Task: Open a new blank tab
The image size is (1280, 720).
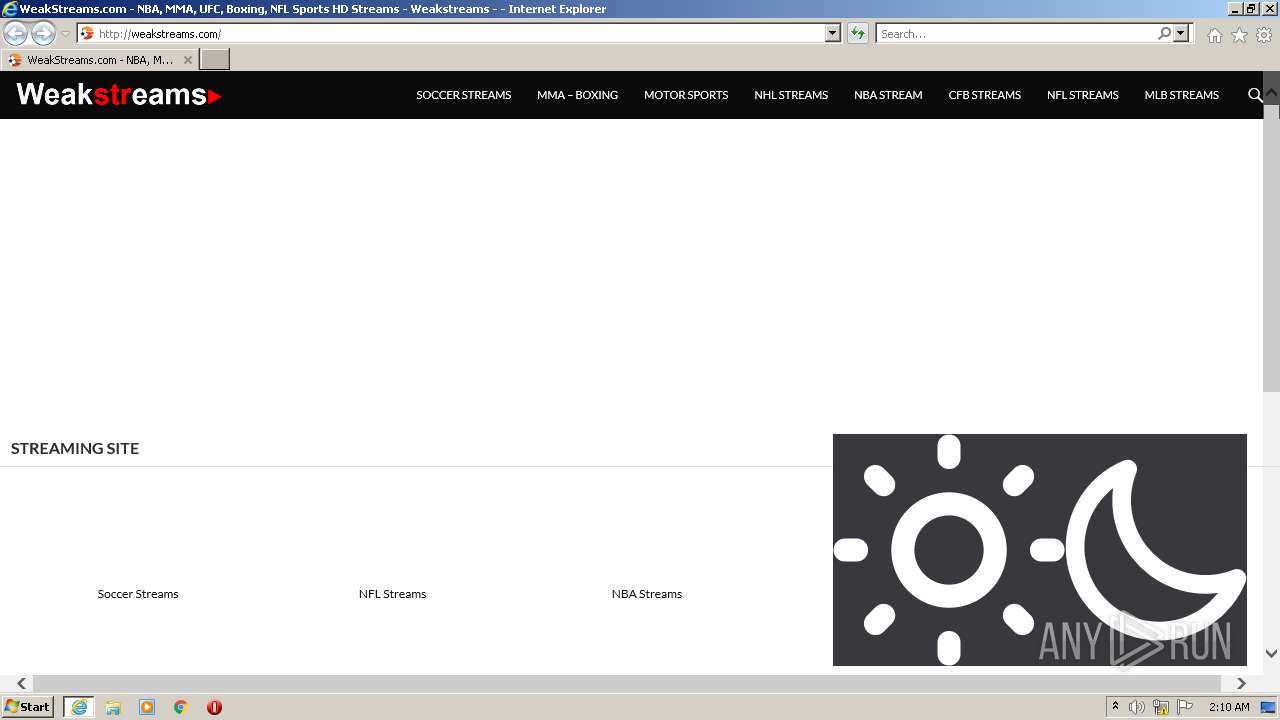Action: tap(215, 60)
